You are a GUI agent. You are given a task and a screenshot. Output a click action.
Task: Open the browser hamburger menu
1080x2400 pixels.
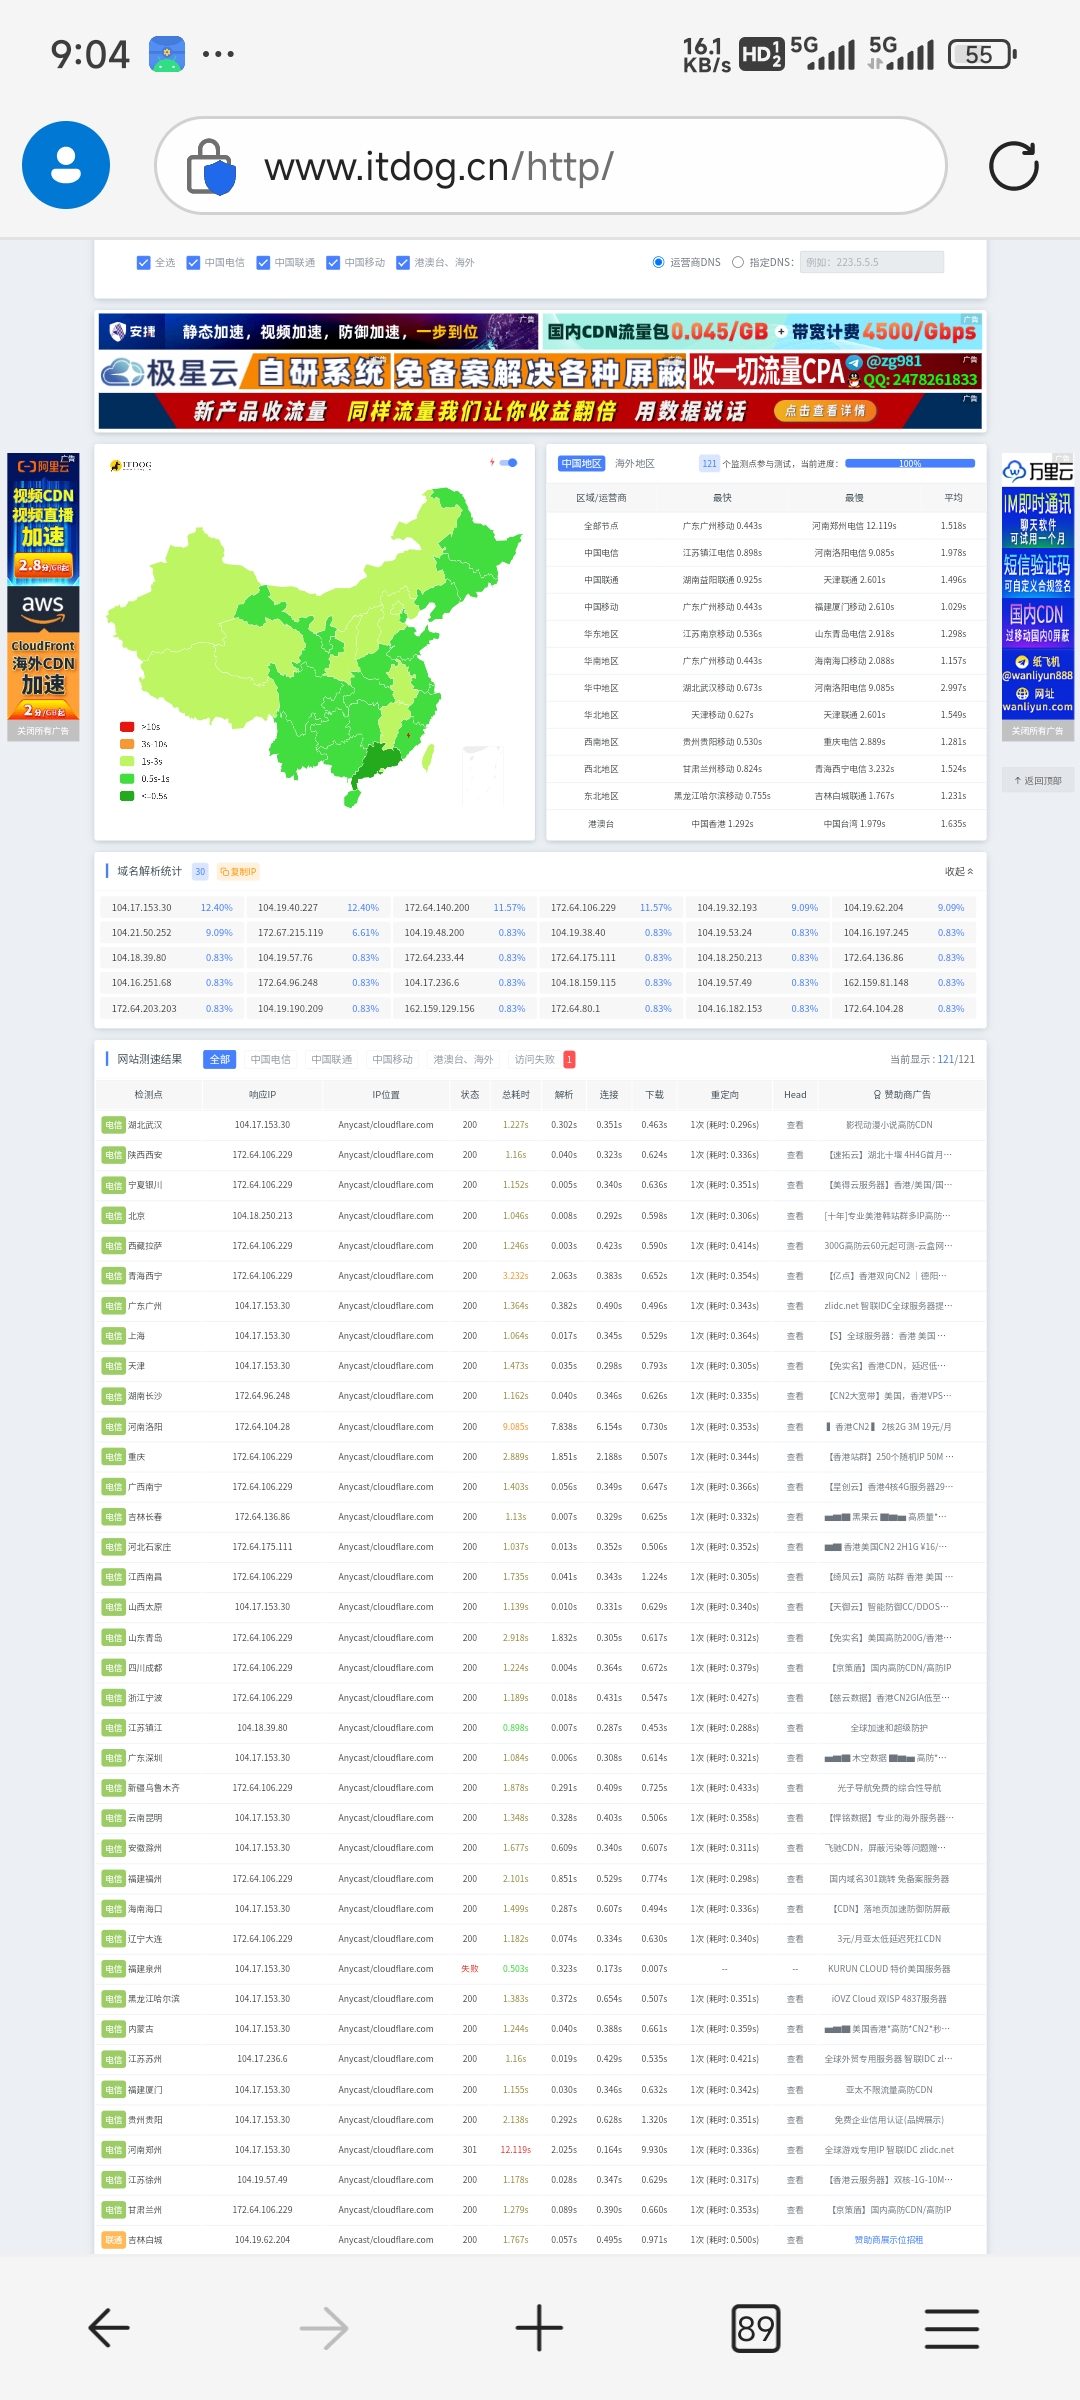952,2328
